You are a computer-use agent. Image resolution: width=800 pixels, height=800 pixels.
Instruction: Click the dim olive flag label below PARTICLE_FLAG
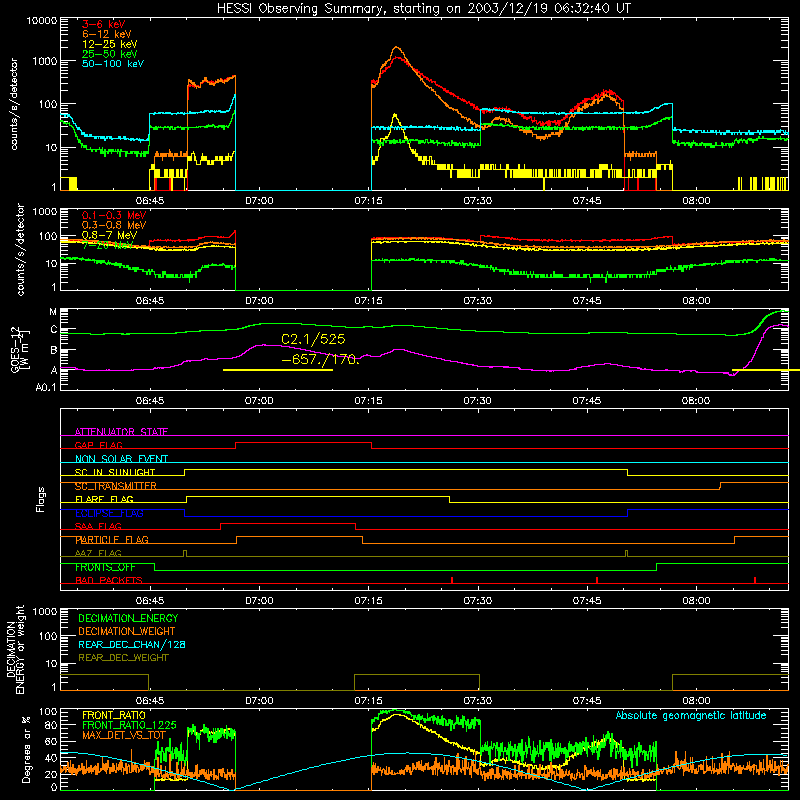click(98, 553)
